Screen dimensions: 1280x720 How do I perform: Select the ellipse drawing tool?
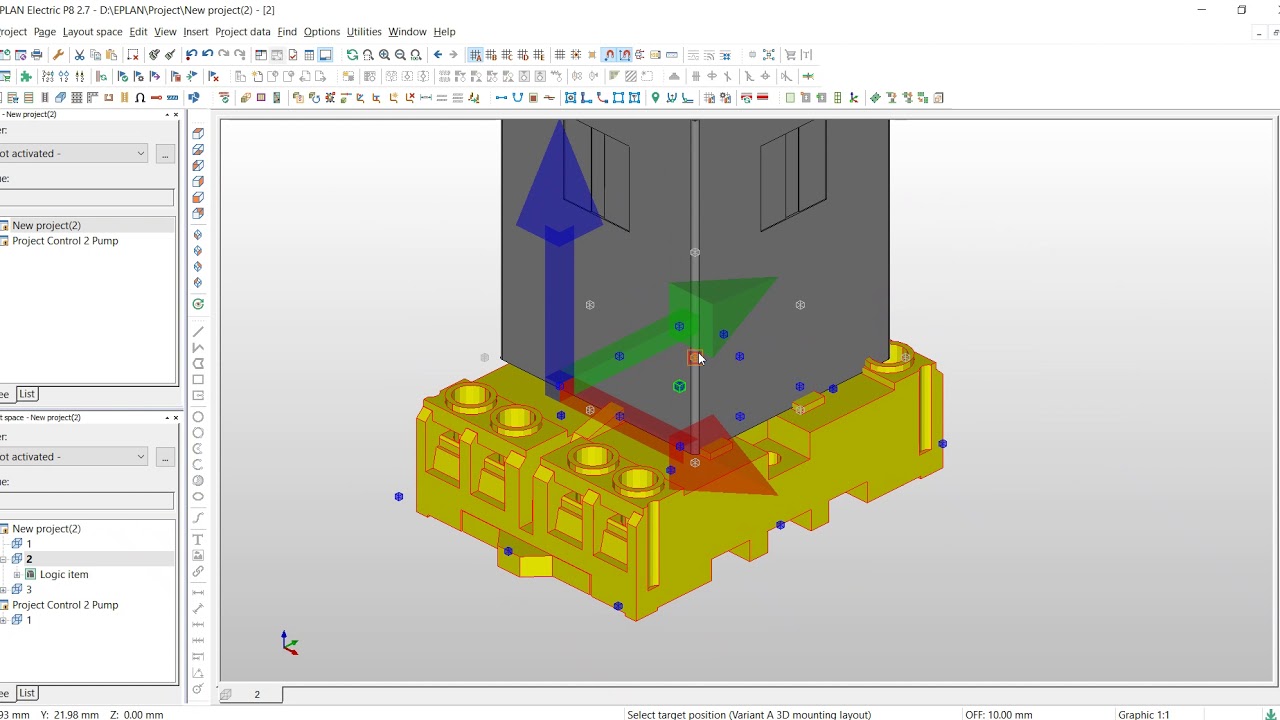198,496
